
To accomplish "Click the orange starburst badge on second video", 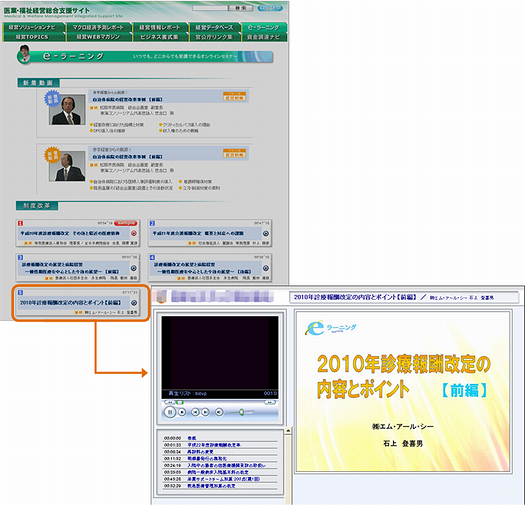I will point(52,155).
